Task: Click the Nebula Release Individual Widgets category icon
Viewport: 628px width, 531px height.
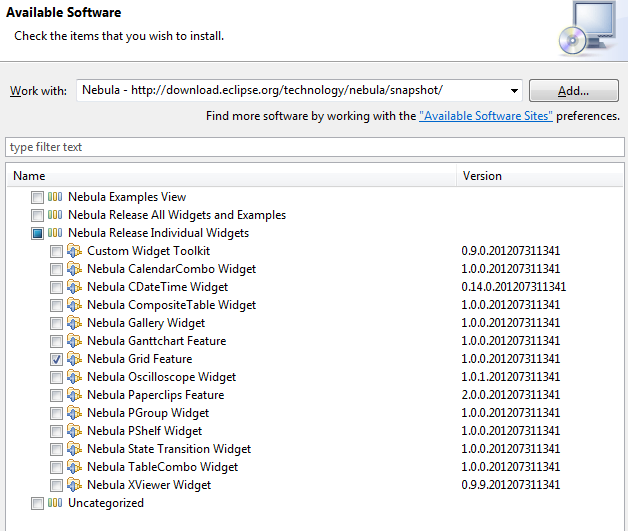Action: coord(55,233)
